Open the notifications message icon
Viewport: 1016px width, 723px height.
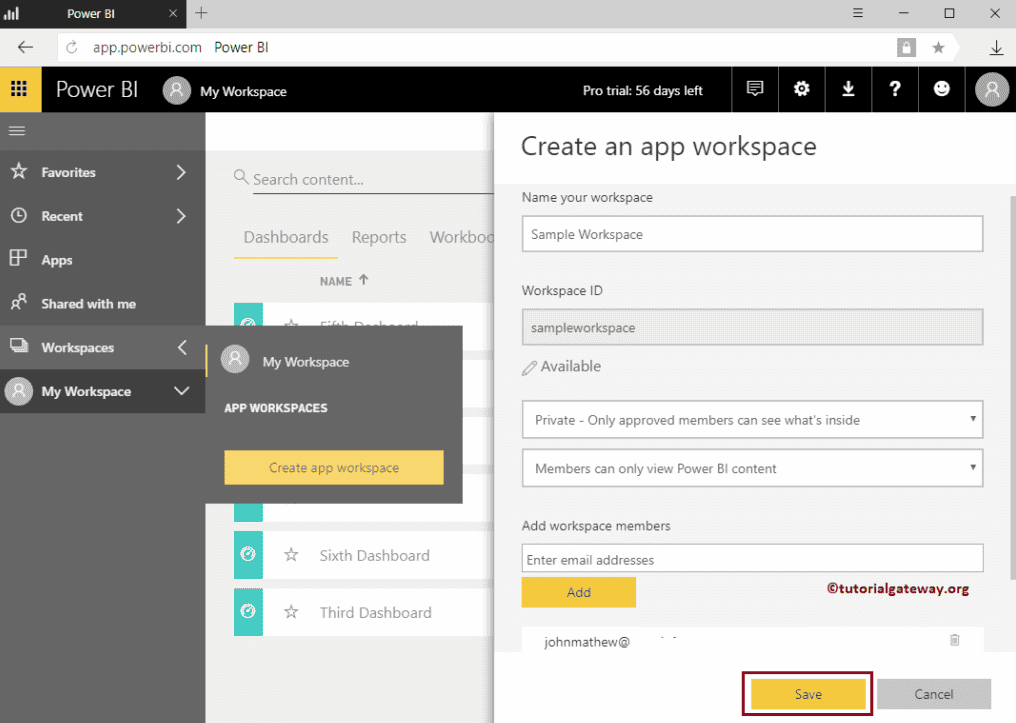point(755,89)
